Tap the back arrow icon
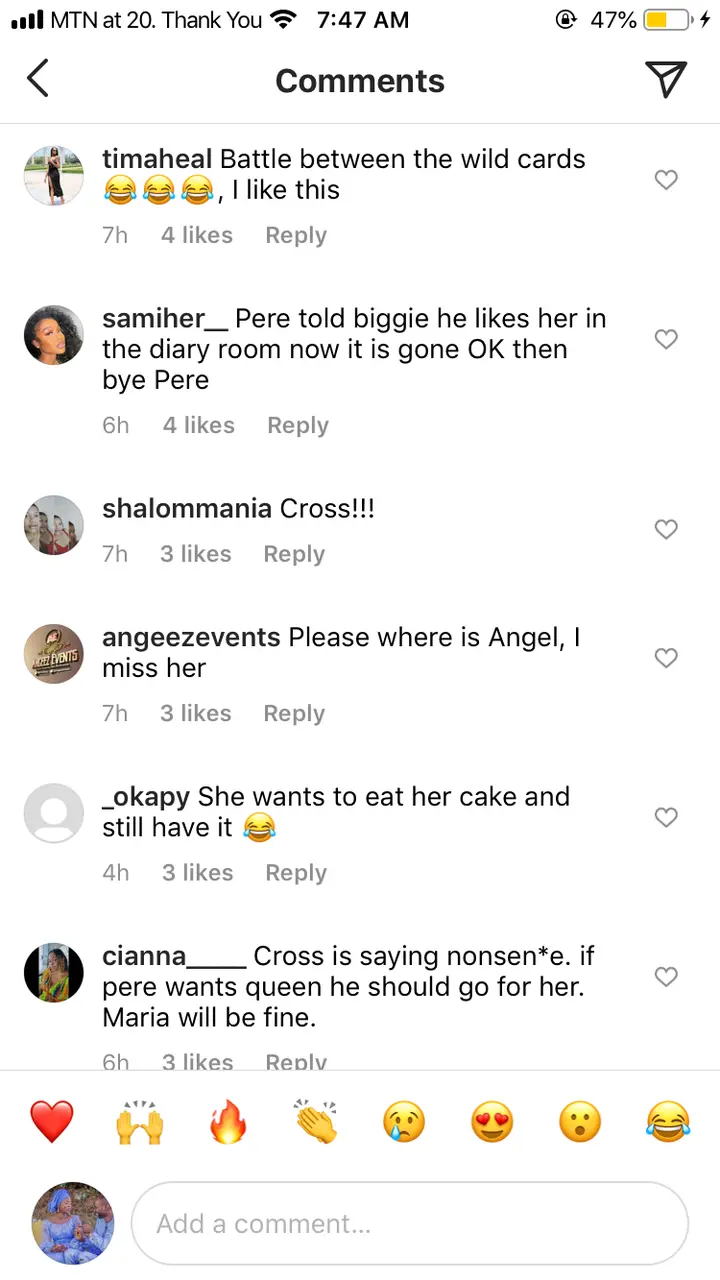 pyautogui.click(x=38, y=79)
